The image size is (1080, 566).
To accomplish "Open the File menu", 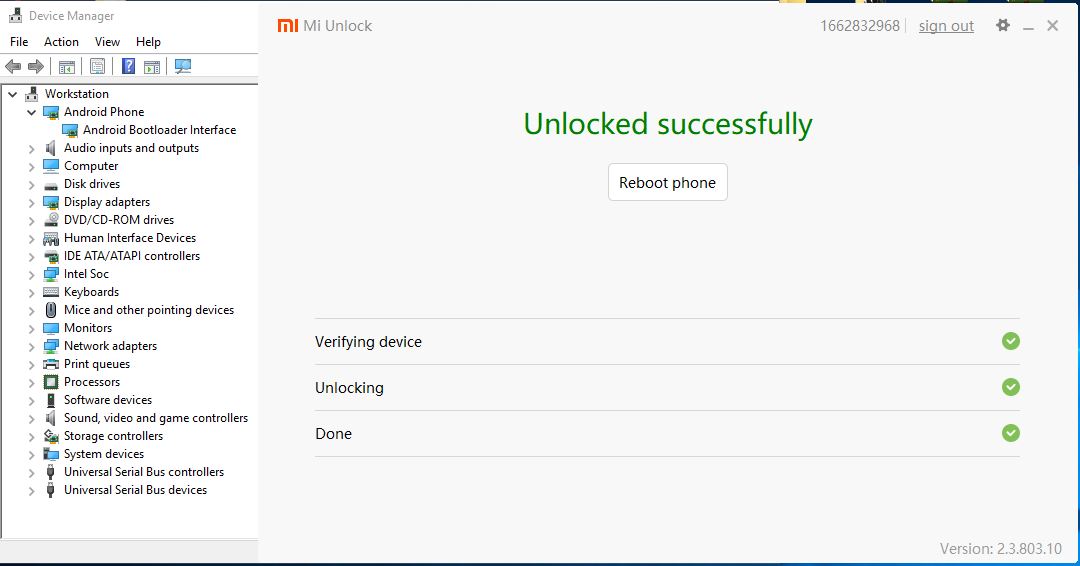I will pyautogui.click(x=19, y=42).
